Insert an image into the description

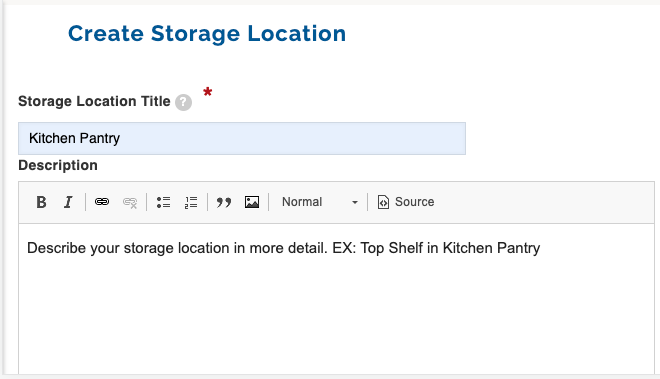point(252,202)
